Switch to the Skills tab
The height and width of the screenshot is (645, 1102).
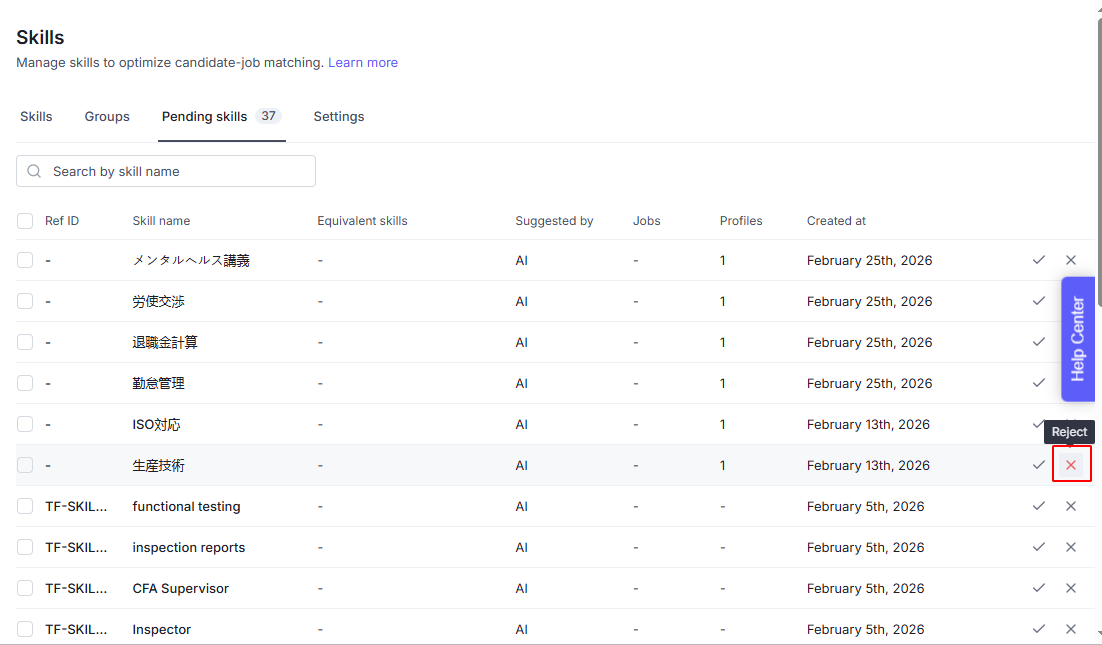[36, 117]
